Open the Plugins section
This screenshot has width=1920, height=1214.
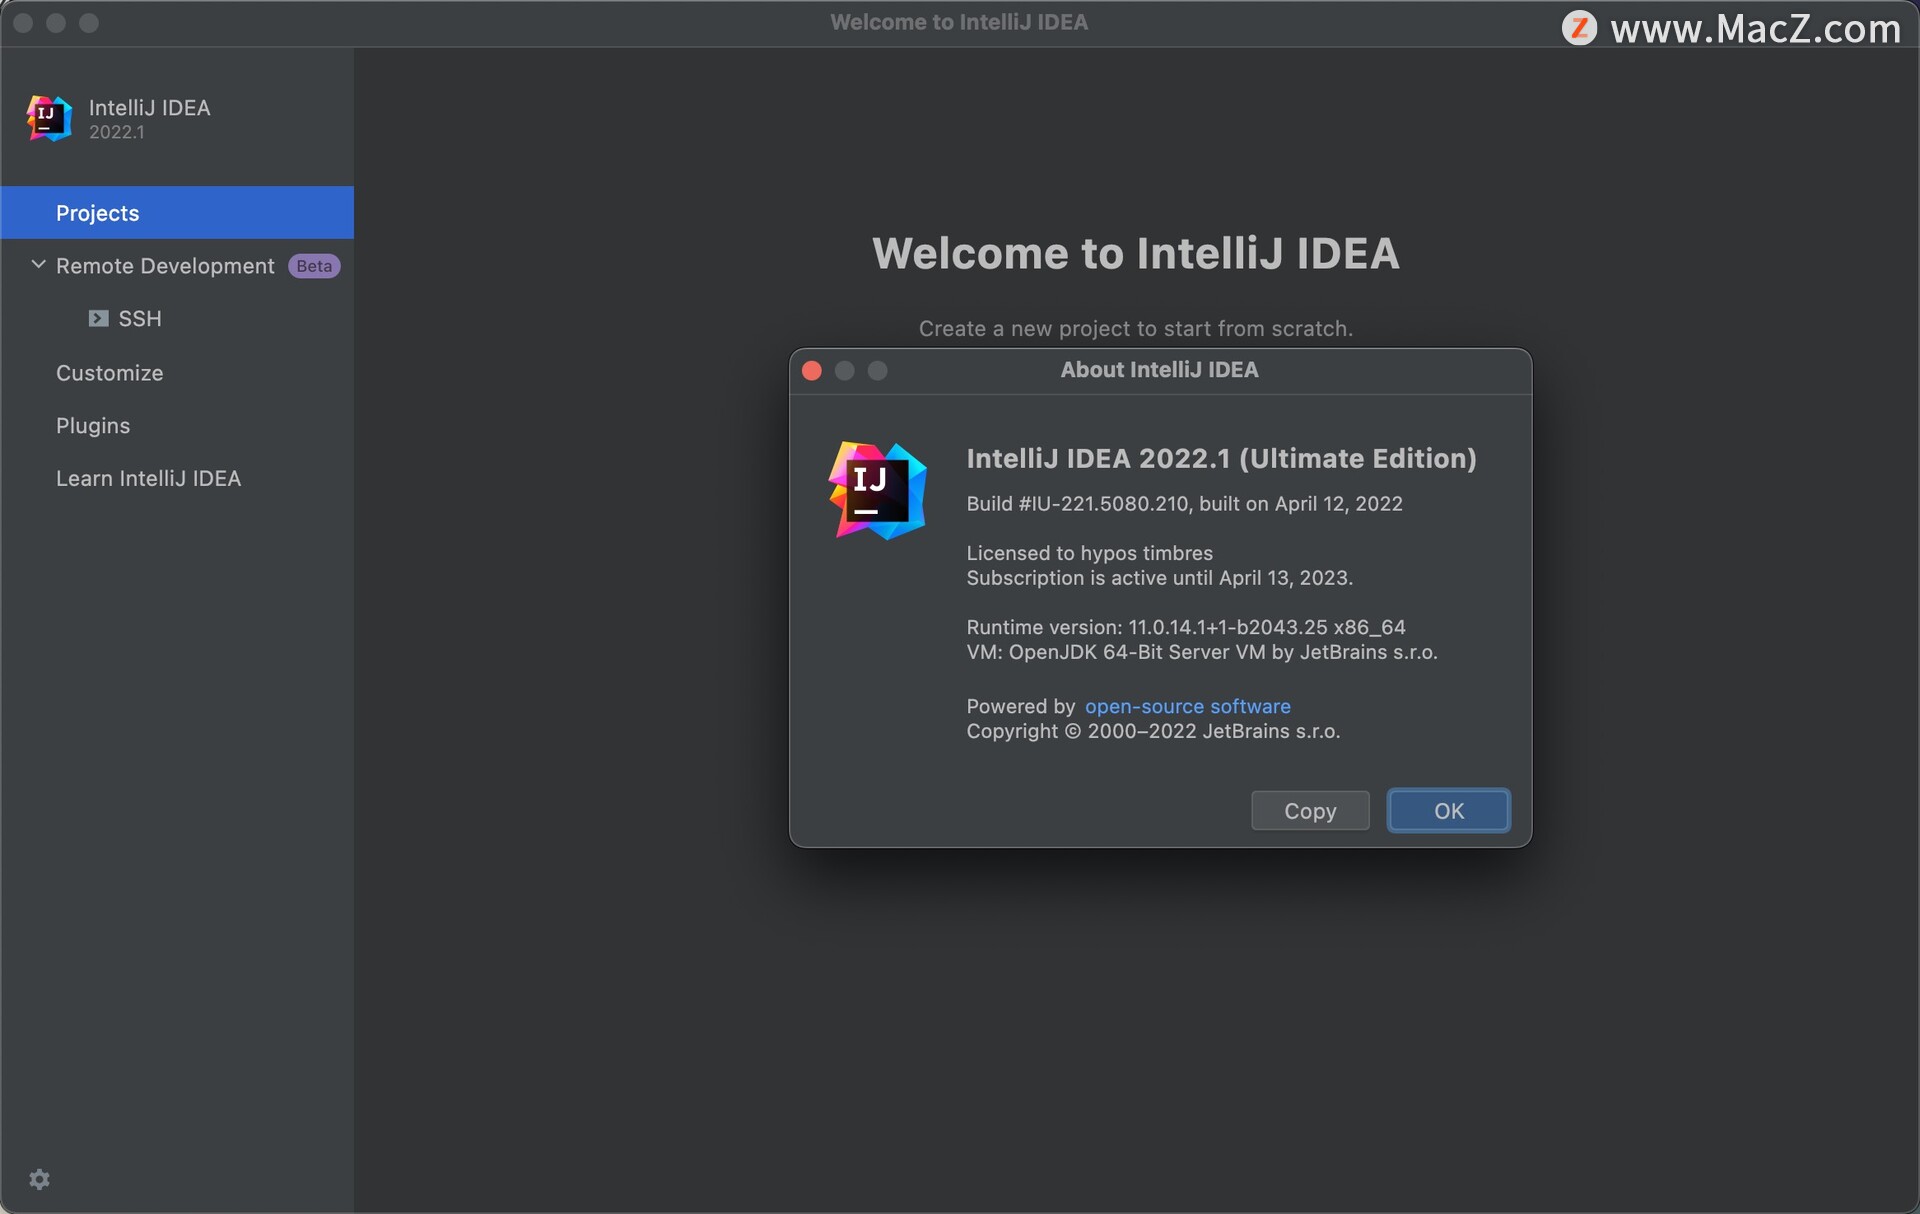(x=92, y=424)
